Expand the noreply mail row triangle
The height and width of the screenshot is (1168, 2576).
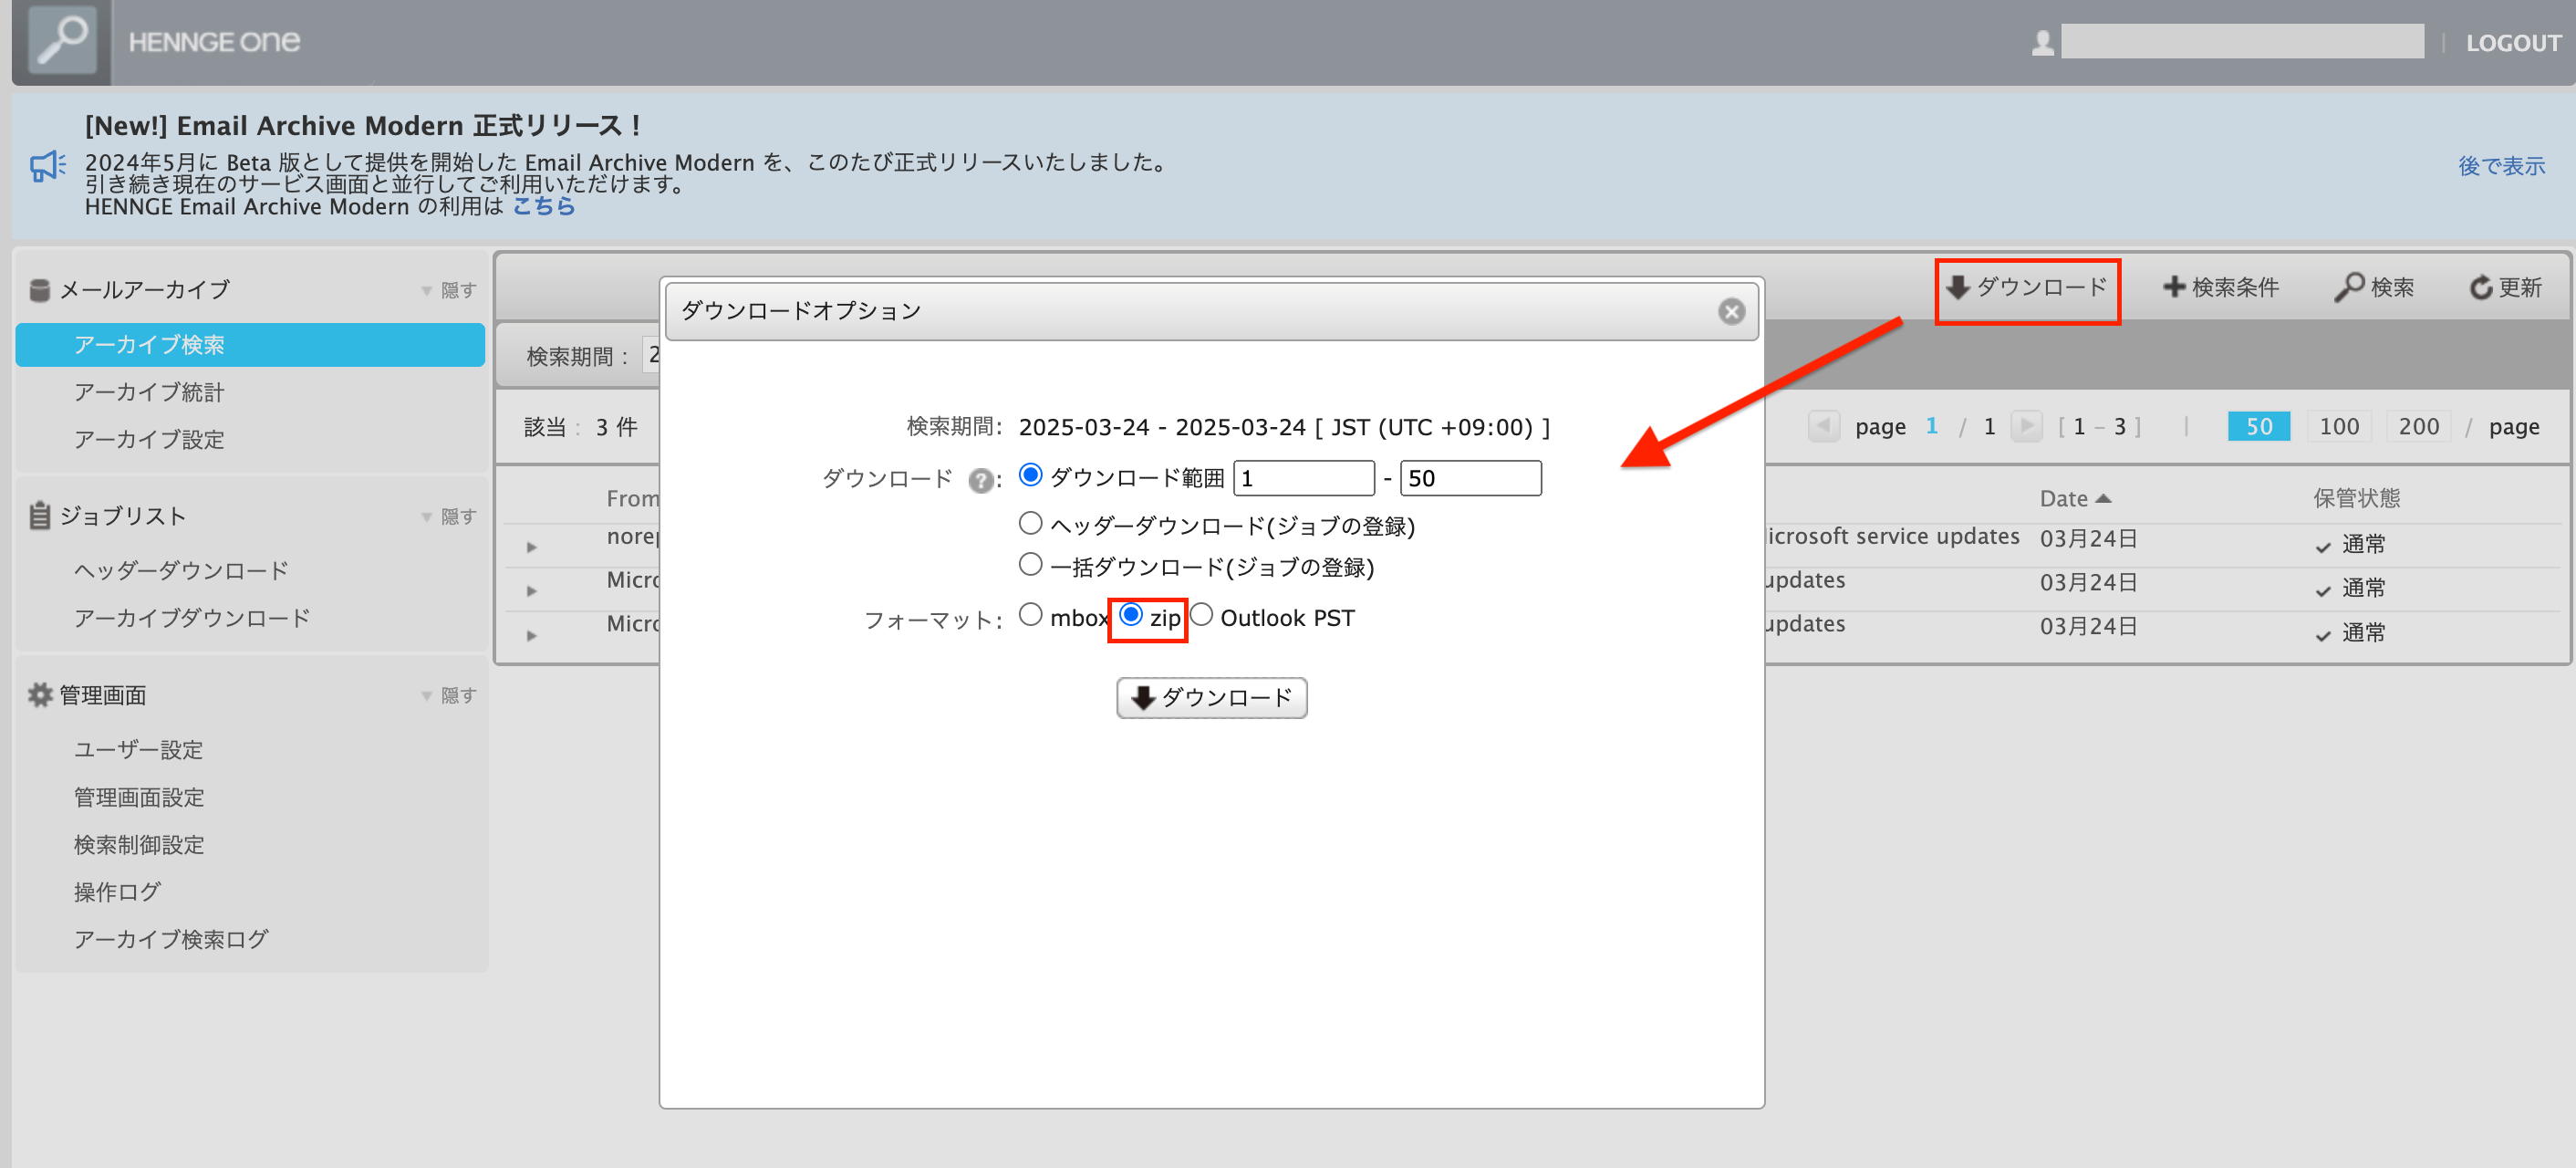point(532,547)
